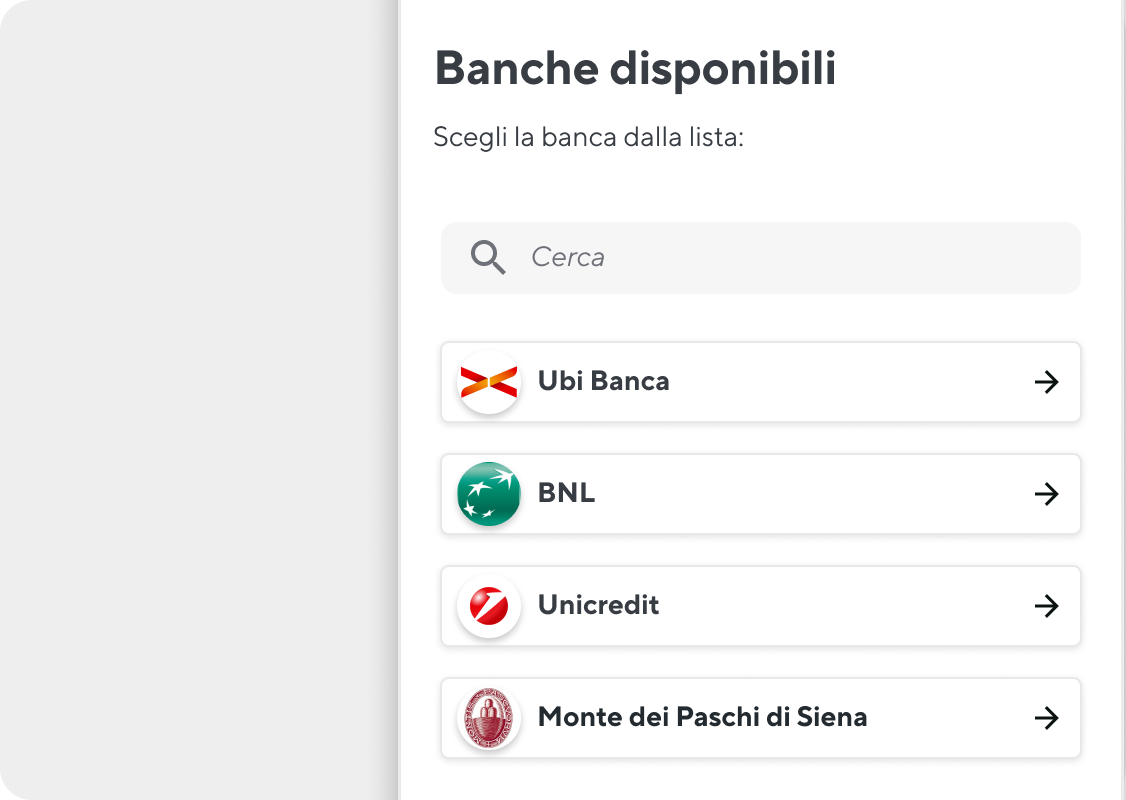Click the arrow icon next to Unicredit
The image size is (1126, 800).
(x=1047, y=605)
